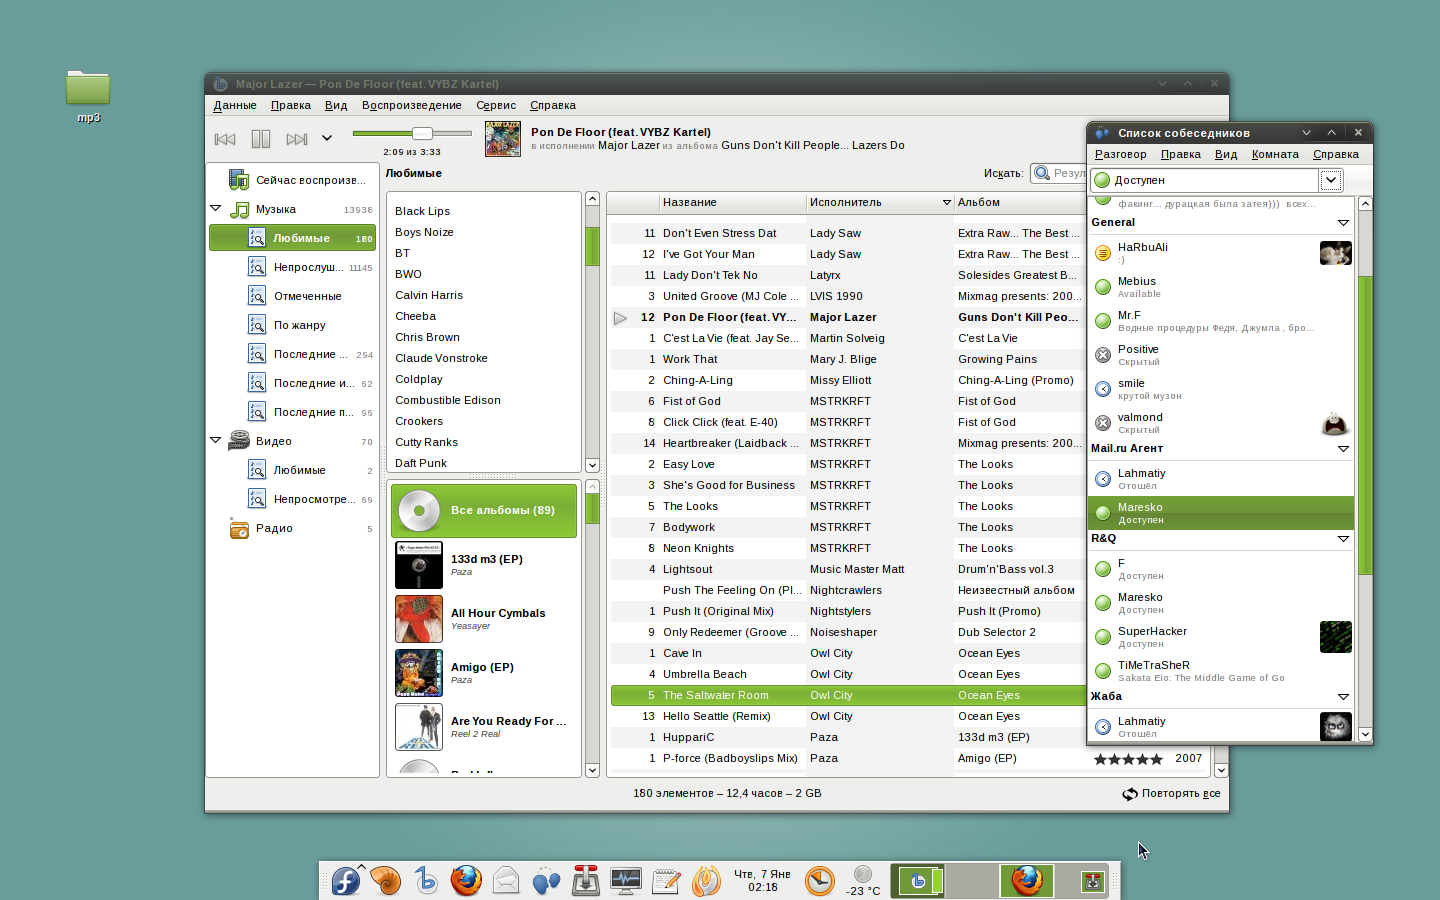Select contact HaRbuAli

1221,253
